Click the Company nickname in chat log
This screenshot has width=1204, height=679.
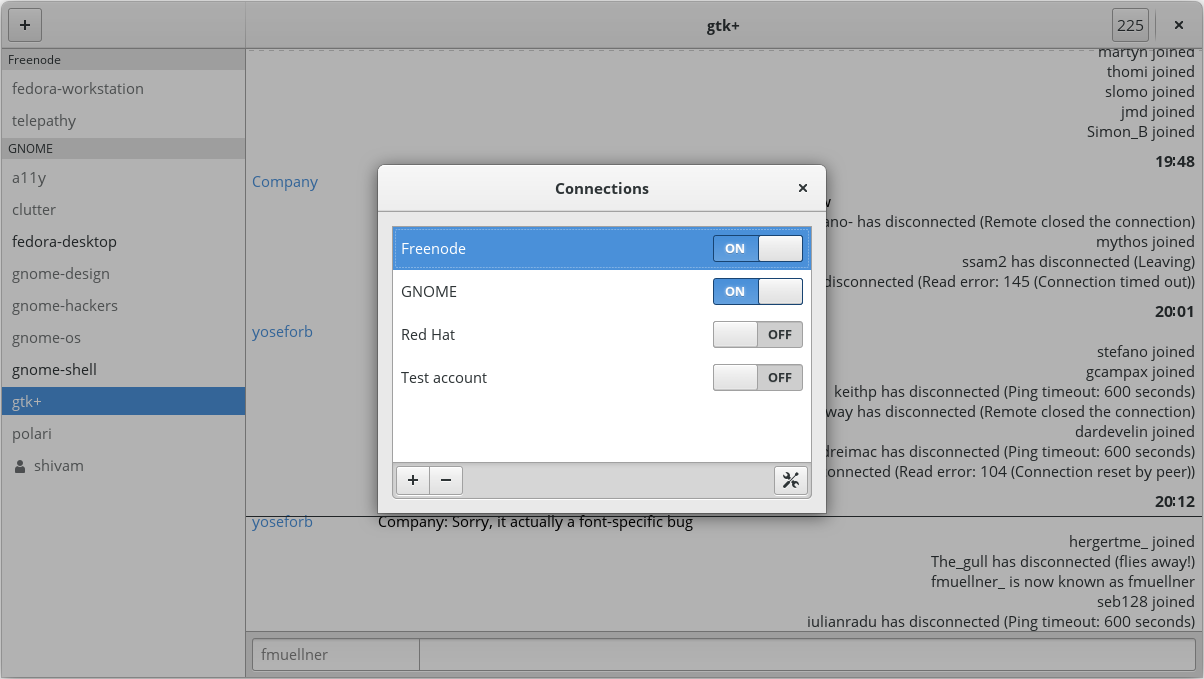click(x=285, y=181)
